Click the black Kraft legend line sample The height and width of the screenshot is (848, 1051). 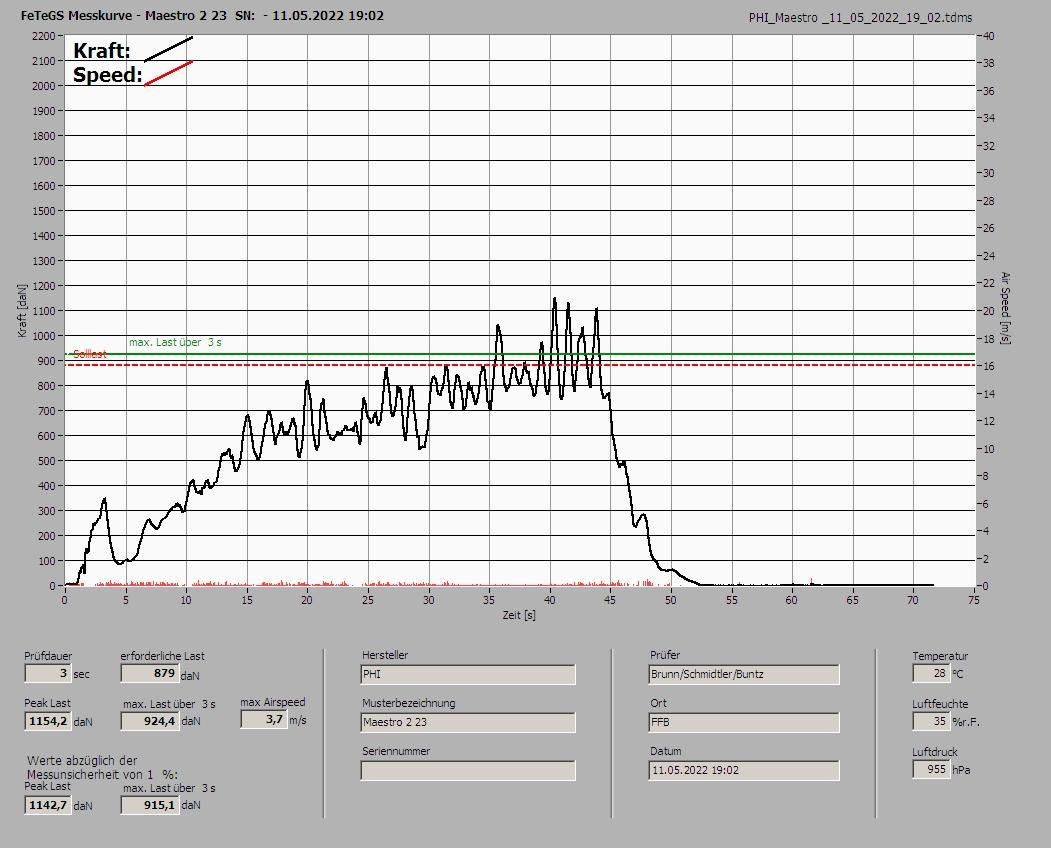point(168,49)
